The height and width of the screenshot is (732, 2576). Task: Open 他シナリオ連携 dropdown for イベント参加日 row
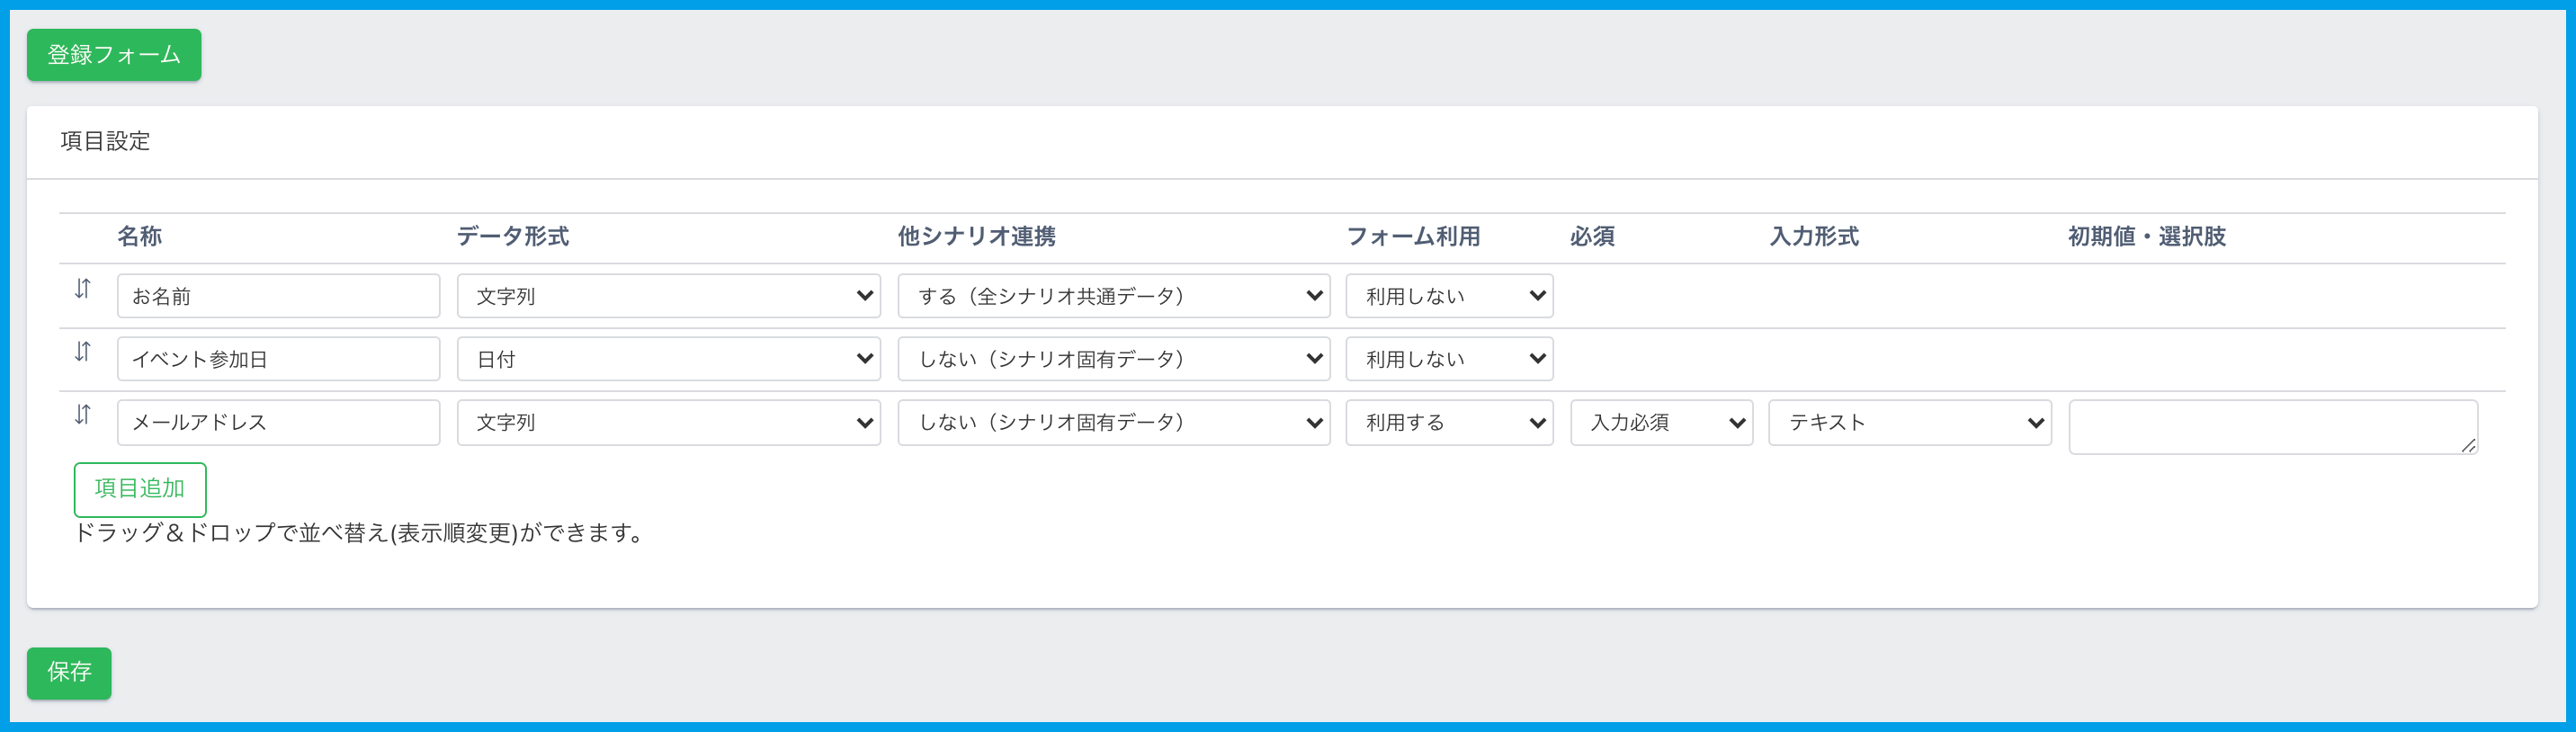click(1113, 359)
